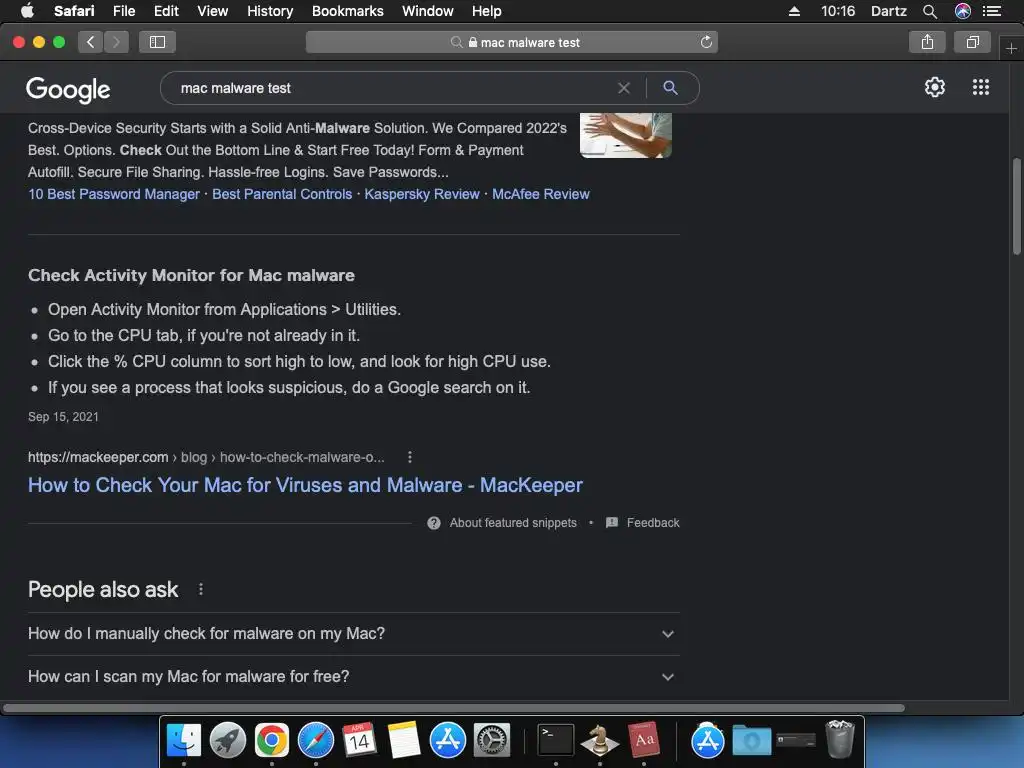This screenshot has height=768, width=1024.
Task: Open options dots beside People also ask
Action: click(200, 589)
